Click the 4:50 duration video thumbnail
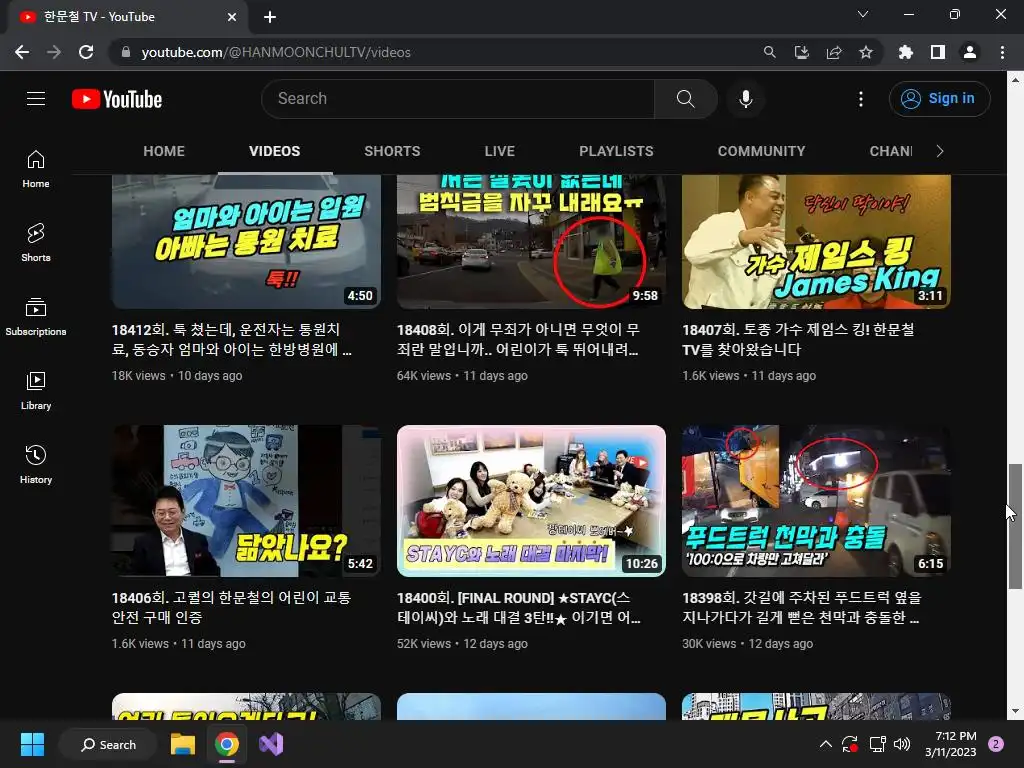This screenshot has width=1024, height=768. [246, 240]
